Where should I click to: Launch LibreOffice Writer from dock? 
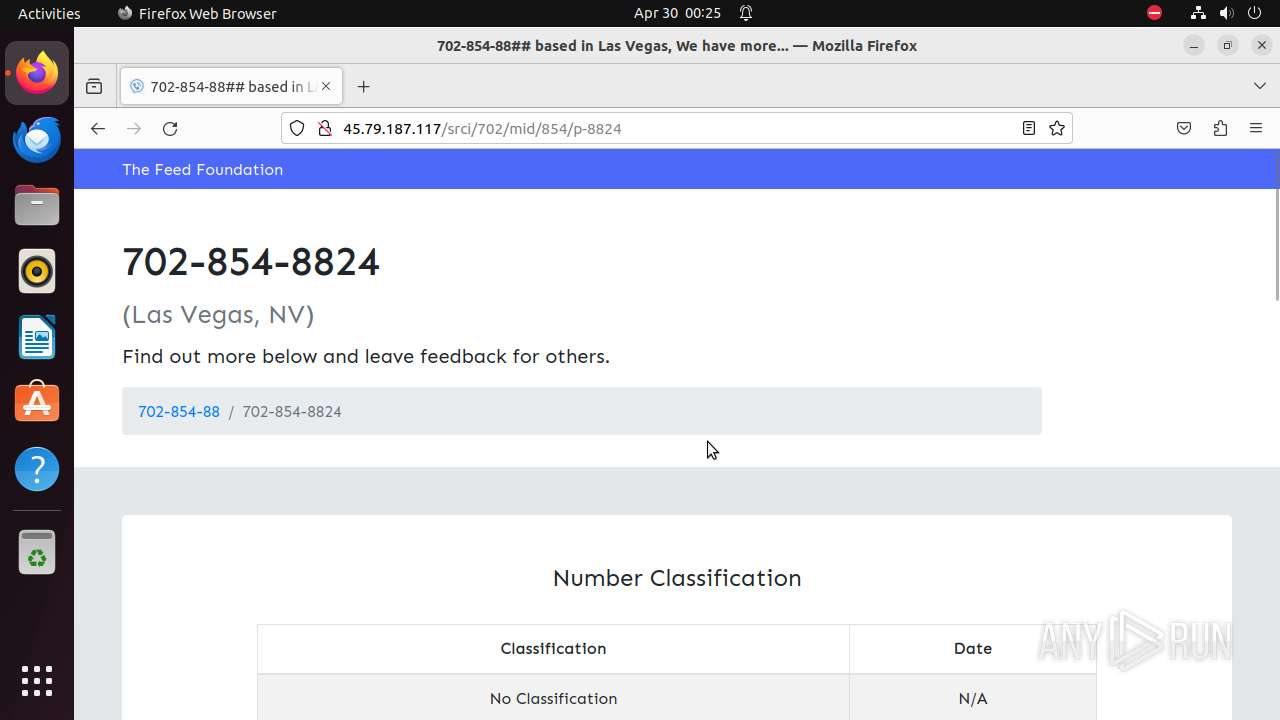(x=37, y=337)
